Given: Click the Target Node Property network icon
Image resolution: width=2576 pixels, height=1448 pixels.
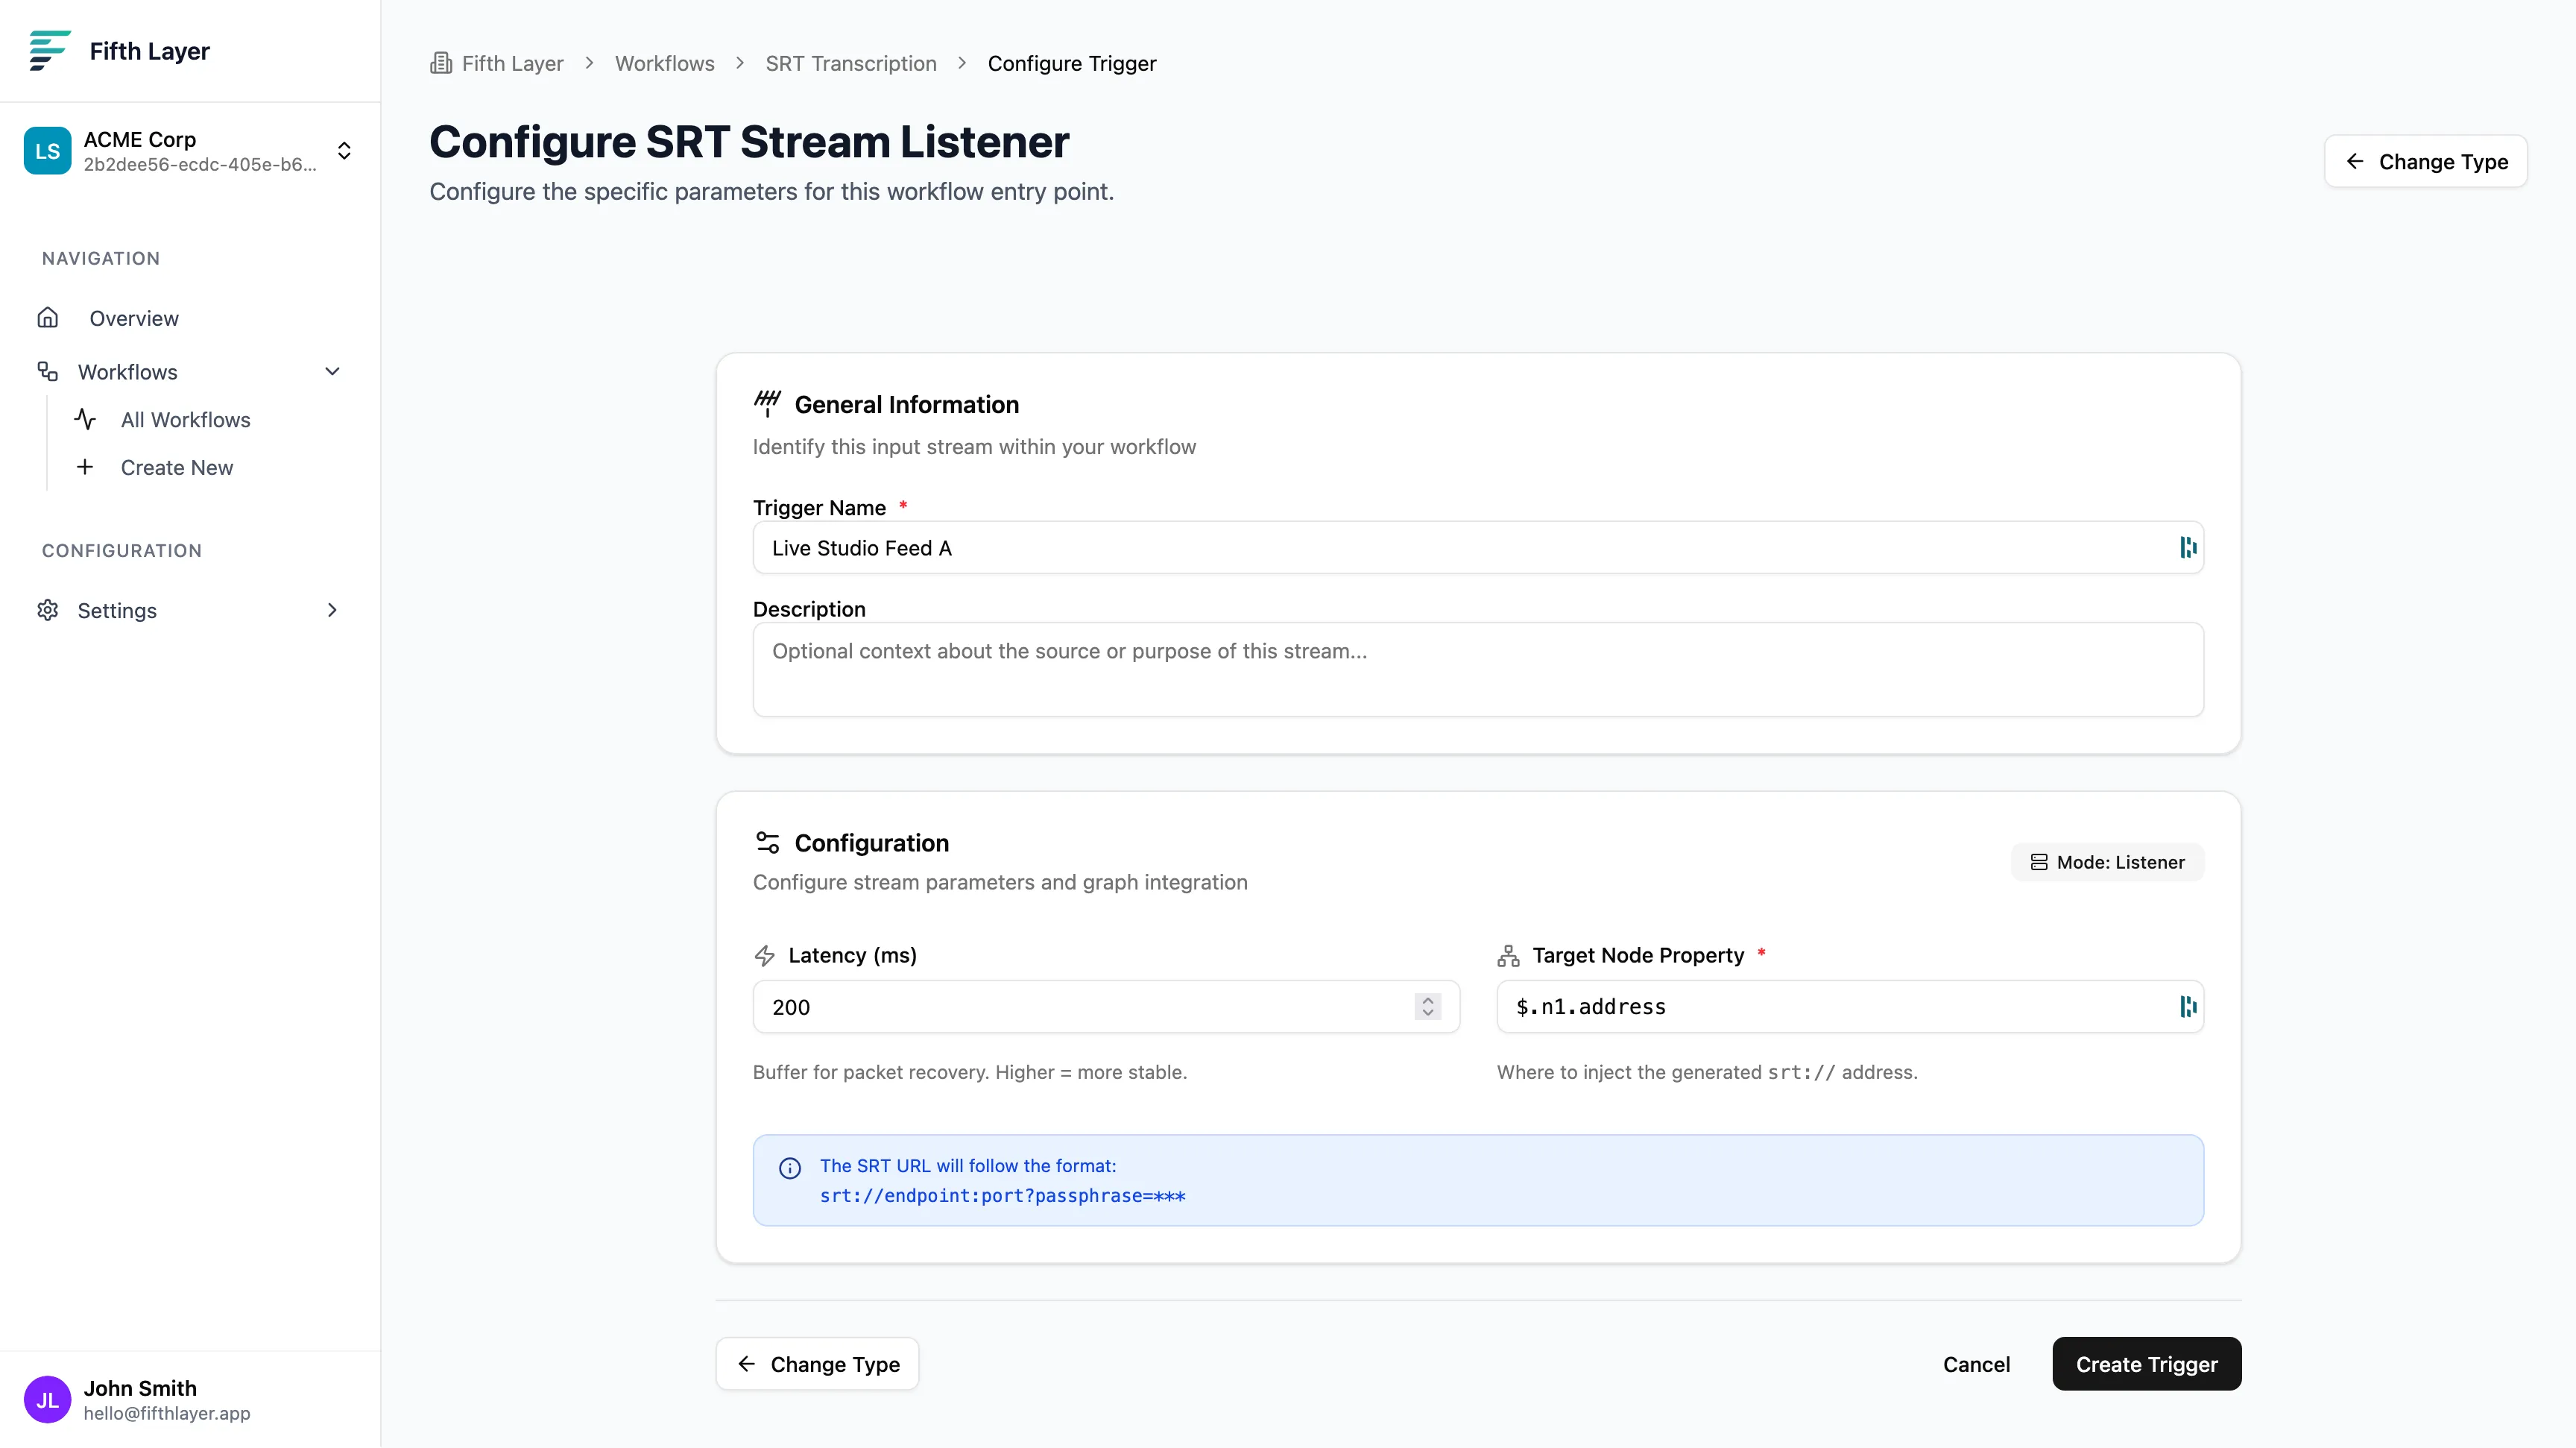Looking at the screenshot, I should point(1509,956).
